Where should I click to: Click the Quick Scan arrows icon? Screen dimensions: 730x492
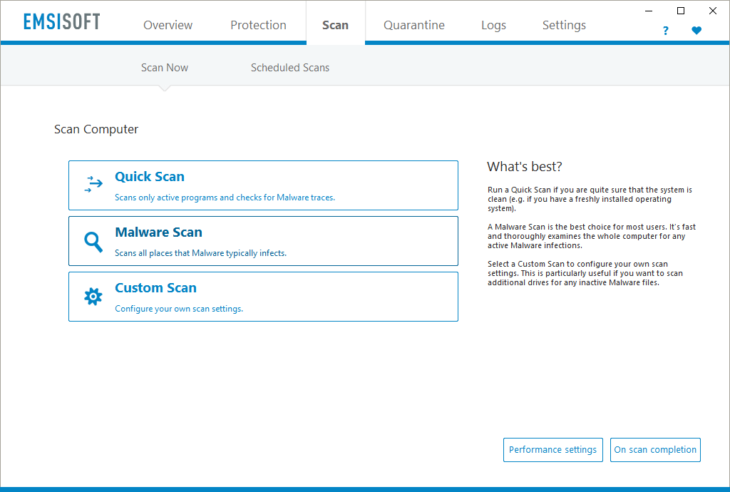(x=94, y=184)
